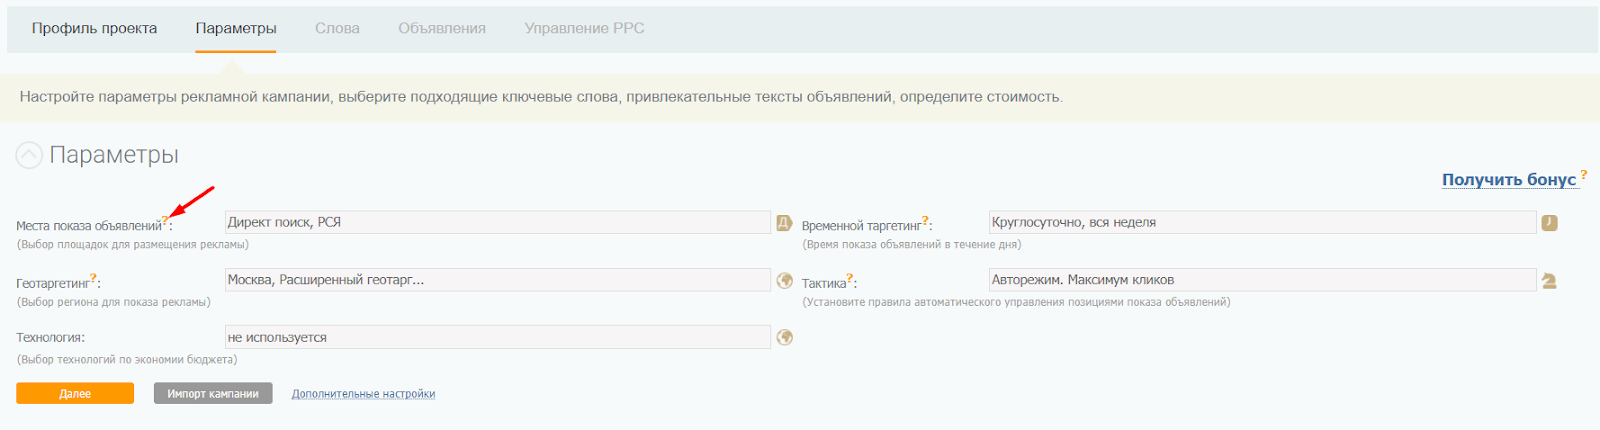This screenshot has height=430, width=1600.
Task: Show the help hint for Геотаргетинг
Action: click(x=93, y=278)
